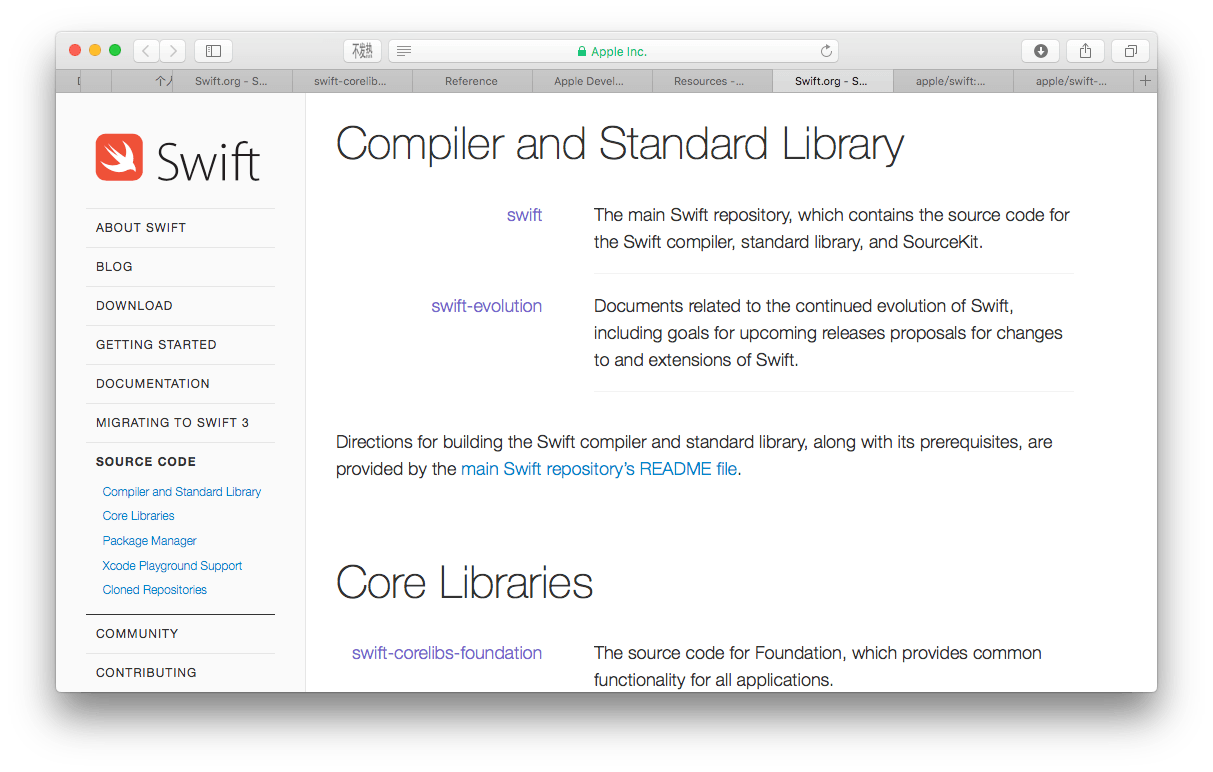Click the Safari back navigation arrow
Screen dimensions: 1213x772
(146, 51)
